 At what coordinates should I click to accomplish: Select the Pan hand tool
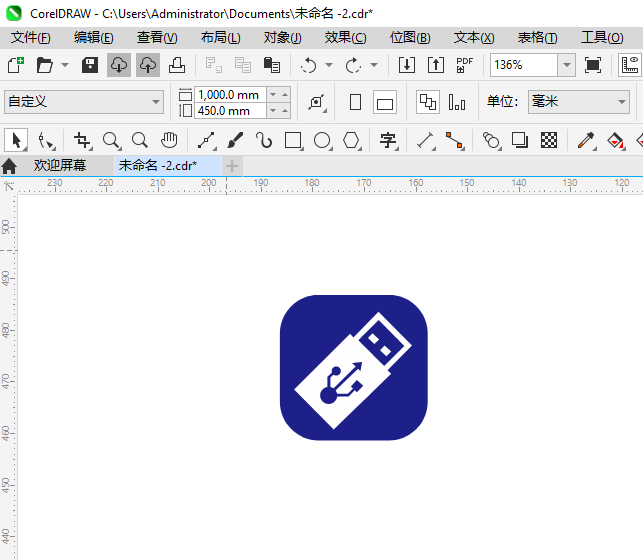169,140
